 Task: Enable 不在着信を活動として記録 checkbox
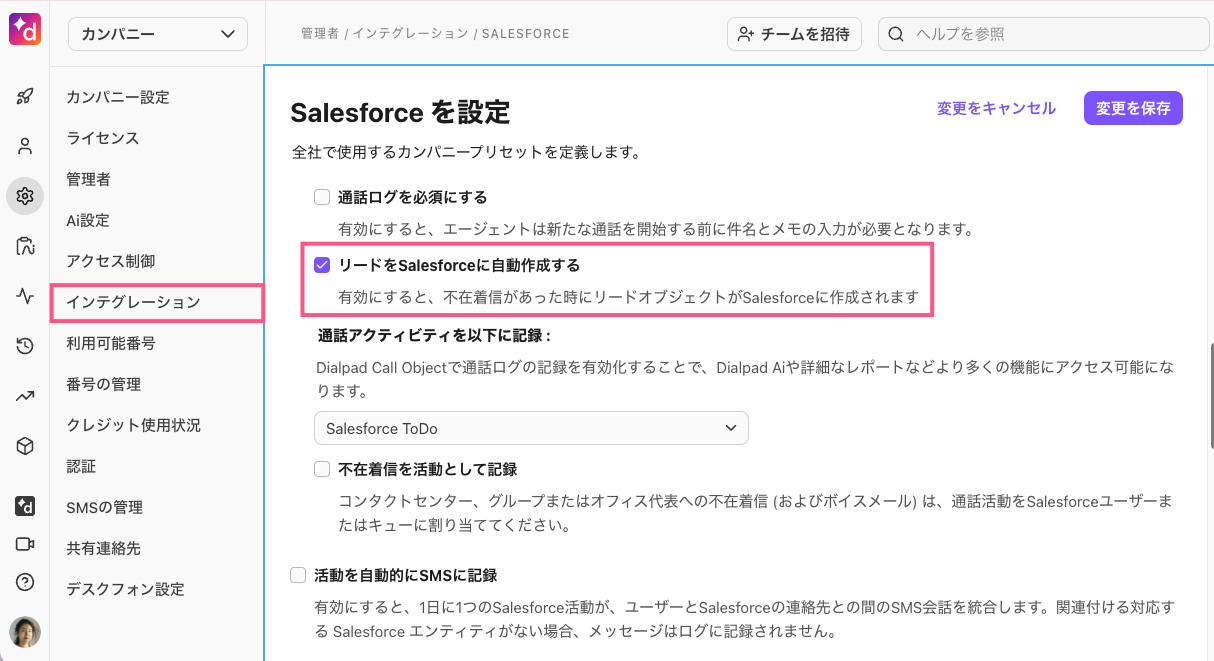pos(322,469)
